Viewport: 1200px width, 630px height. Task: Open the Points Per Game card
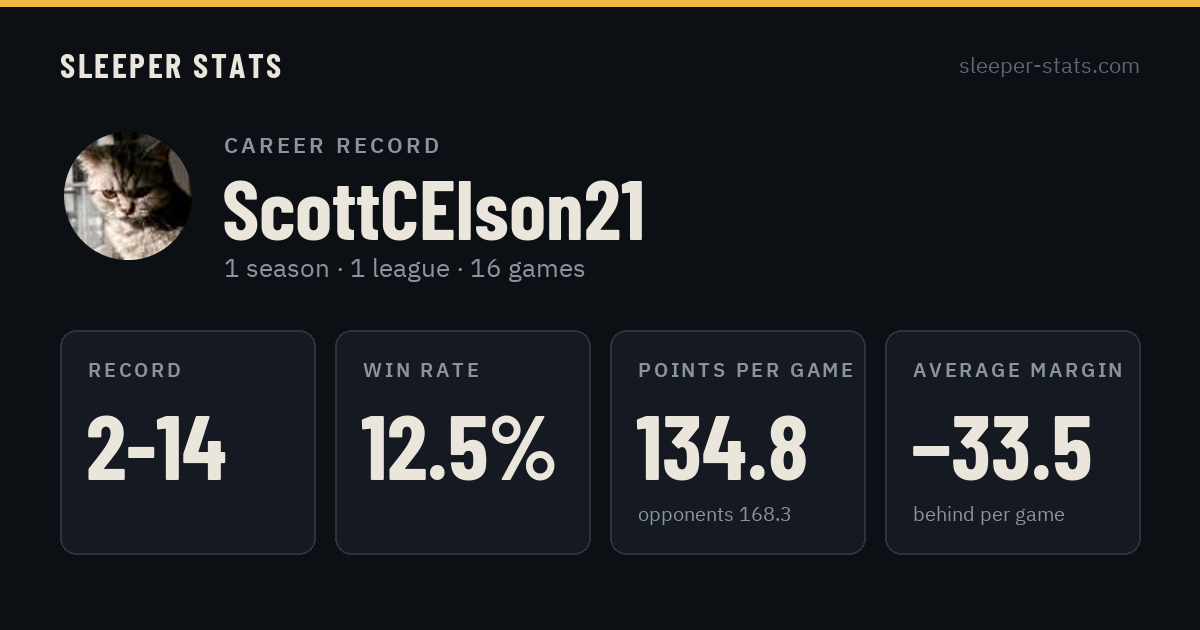(x=738, y=442)
